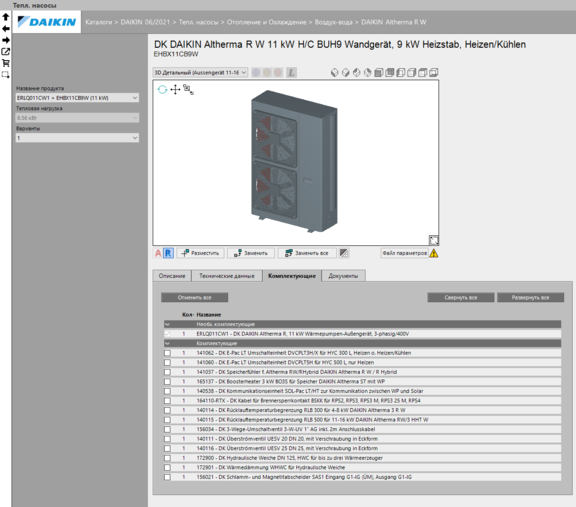
Task: Click Каталоги in the breadcrumb
Action: click(98, 22)
